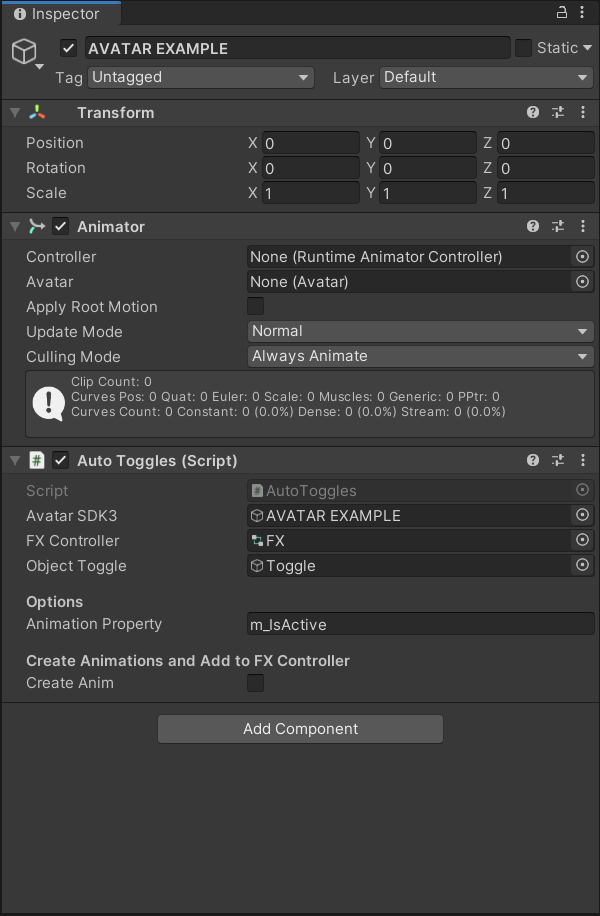Toggle the Static checkbox

(523, 48)
